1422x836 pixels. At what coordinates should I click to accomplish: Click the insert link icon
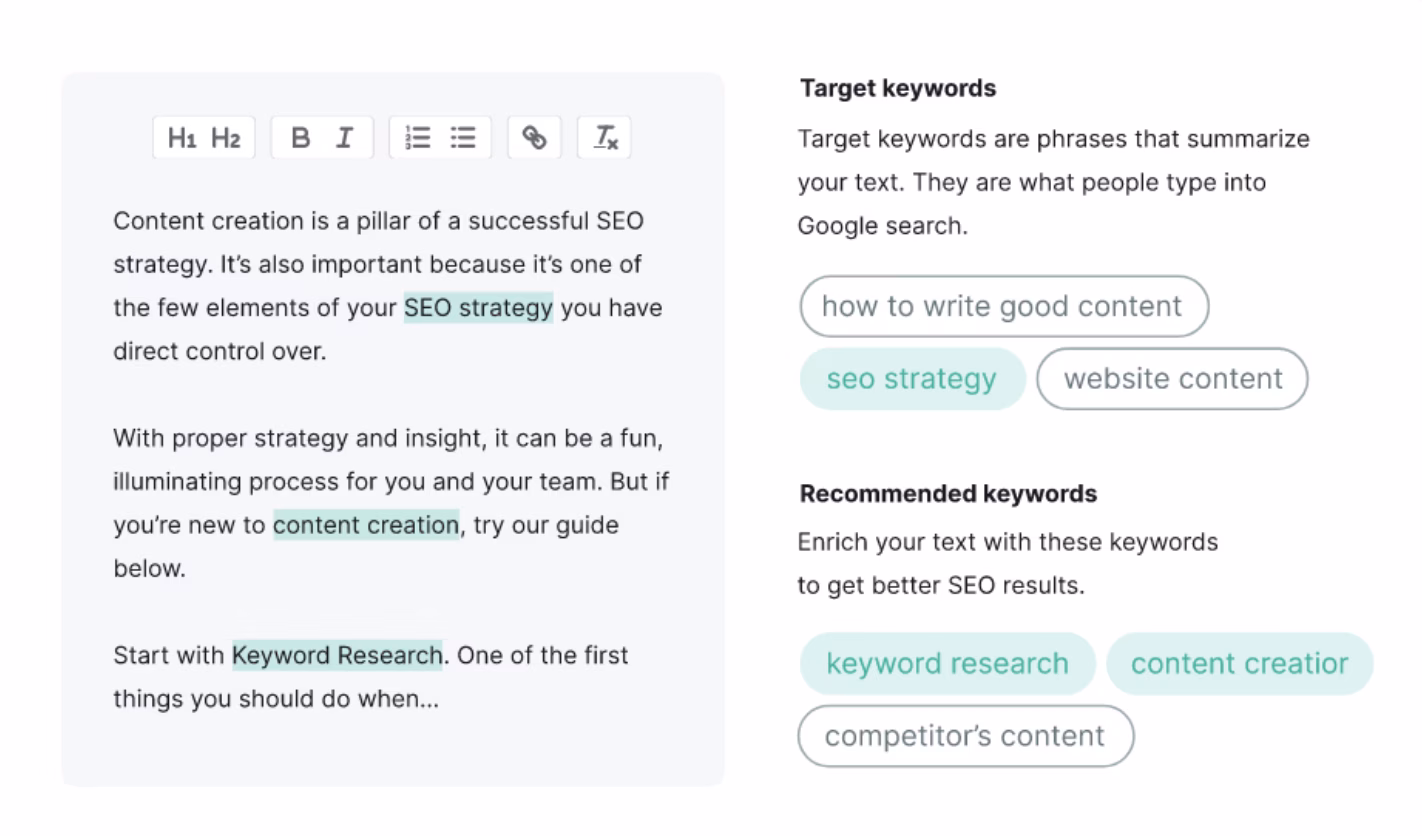[535, 138]
